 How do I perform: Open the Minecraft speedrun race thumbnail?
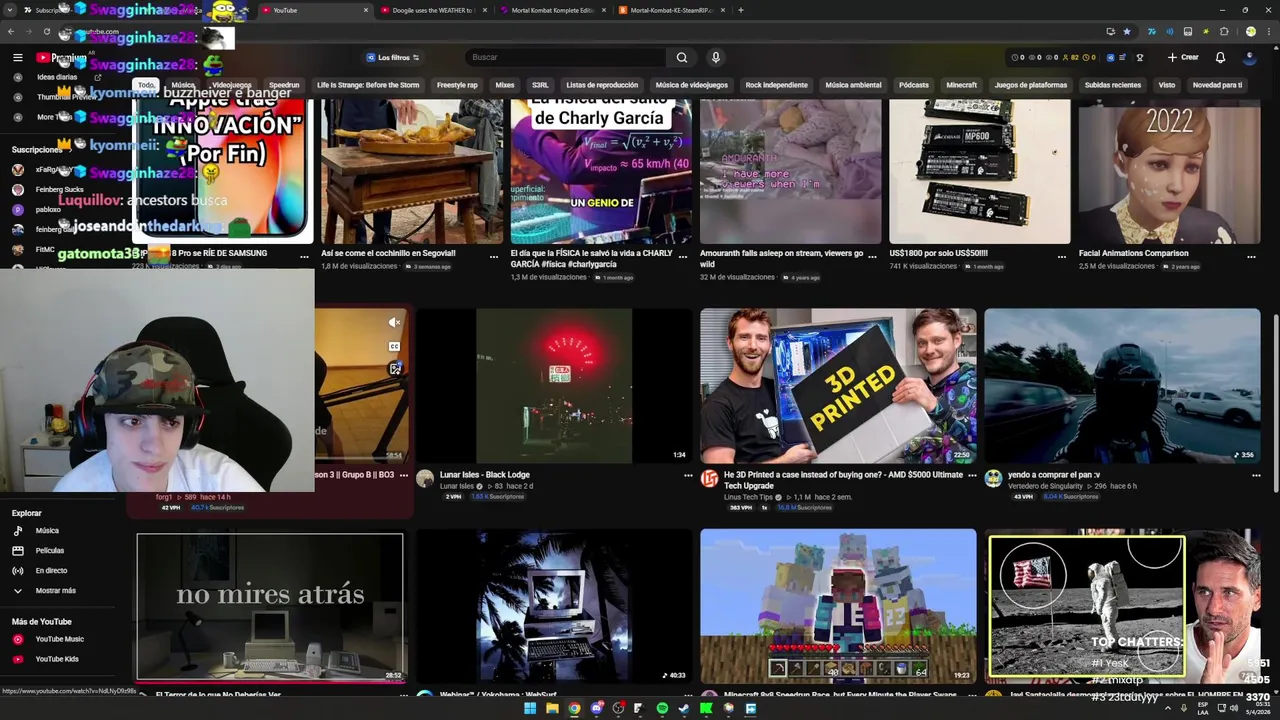point(838,606)
